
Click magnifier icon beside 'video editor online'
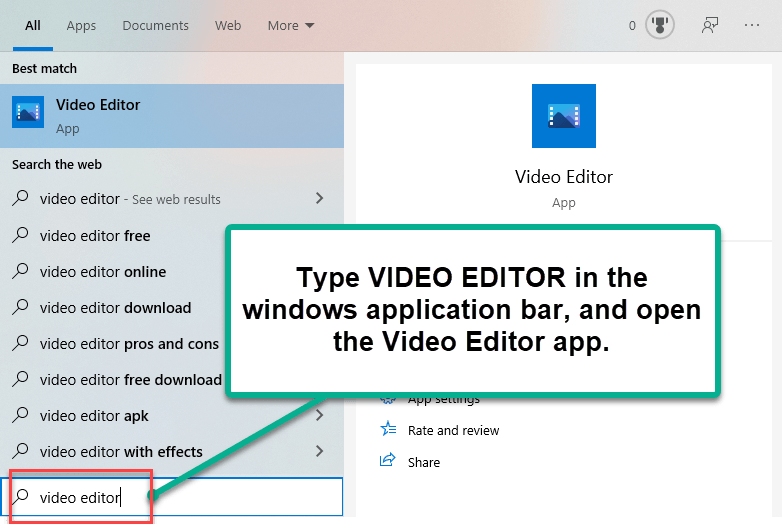pos(20,271)
